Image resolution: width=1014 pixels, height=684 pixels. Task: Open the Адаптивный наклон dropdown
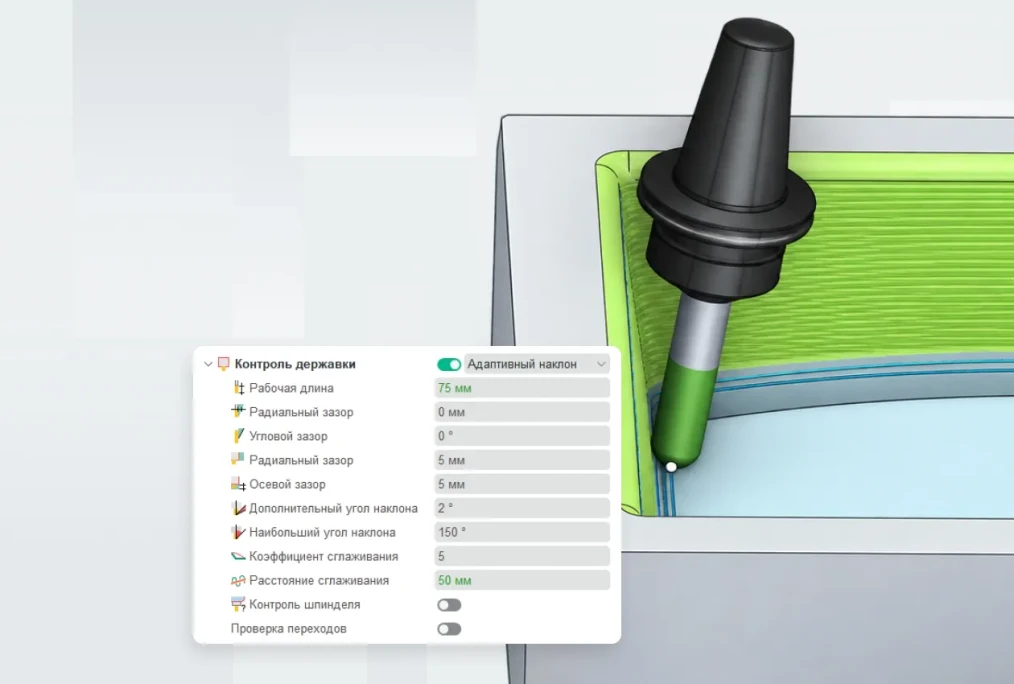tap(537, 364)
